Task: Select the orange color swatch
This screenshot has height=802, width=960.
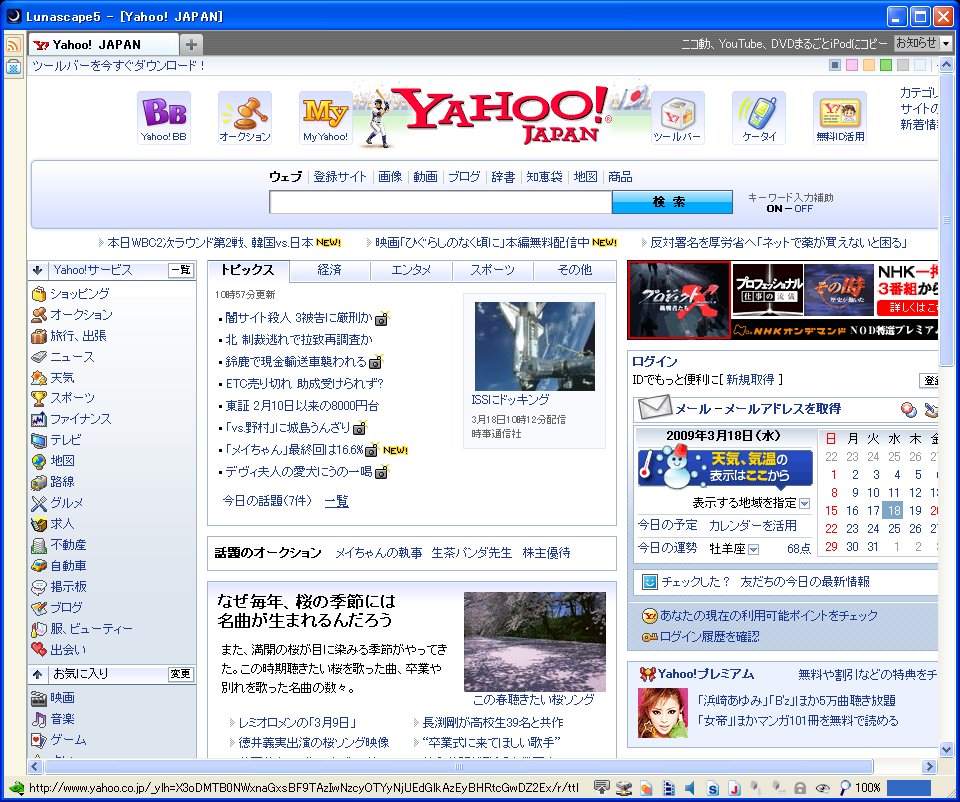Action: pos(869,65)
